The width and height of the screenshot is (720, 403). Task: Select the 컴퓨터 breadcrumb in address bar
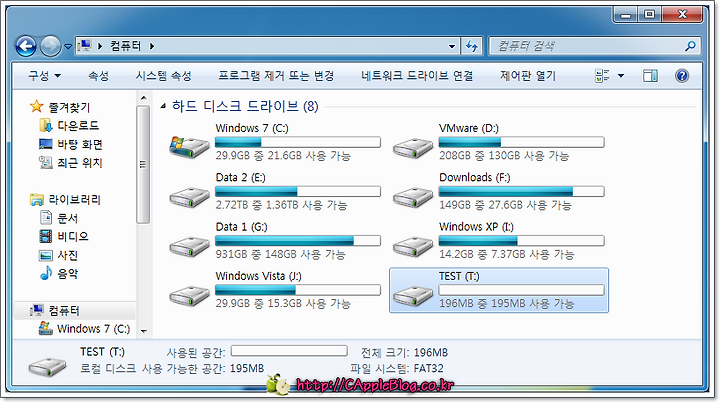[x=125, y=46]
